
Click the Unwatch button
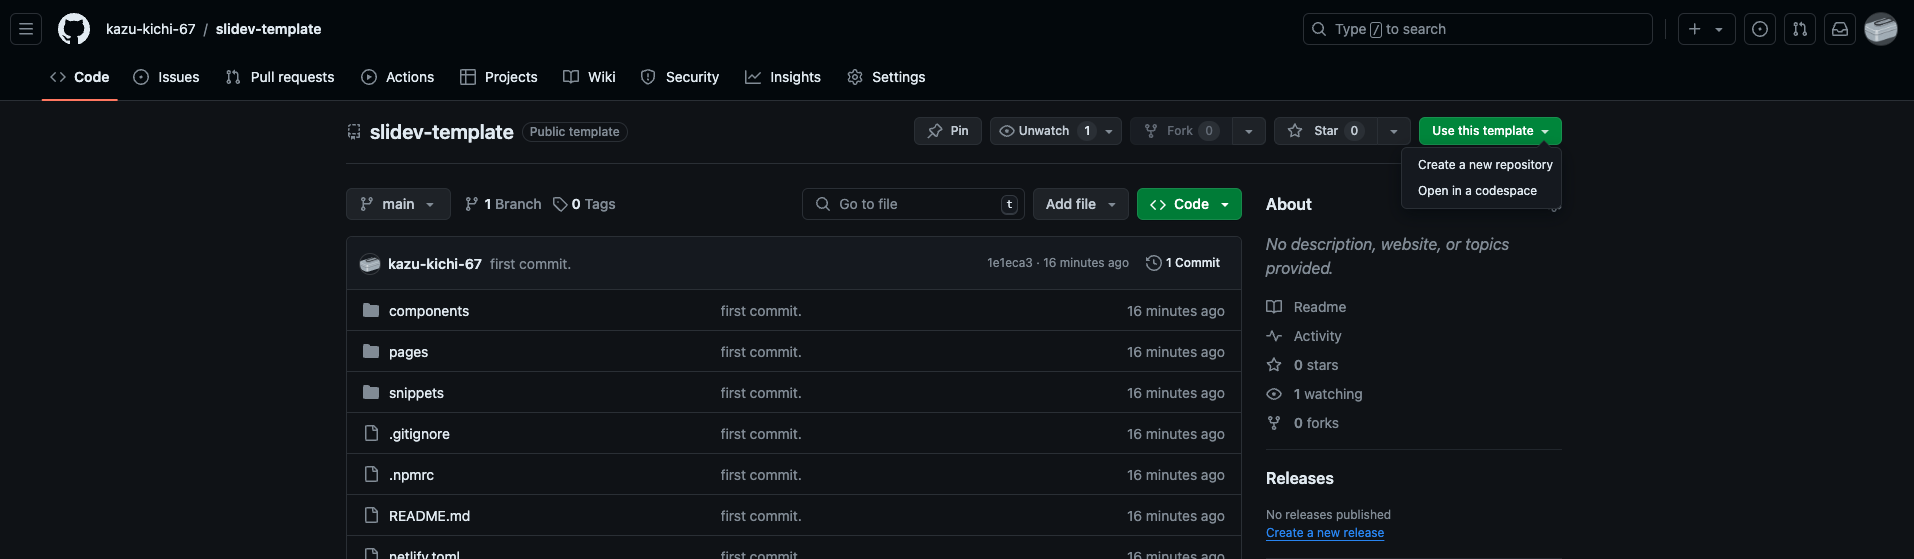tap(1045, 131)
